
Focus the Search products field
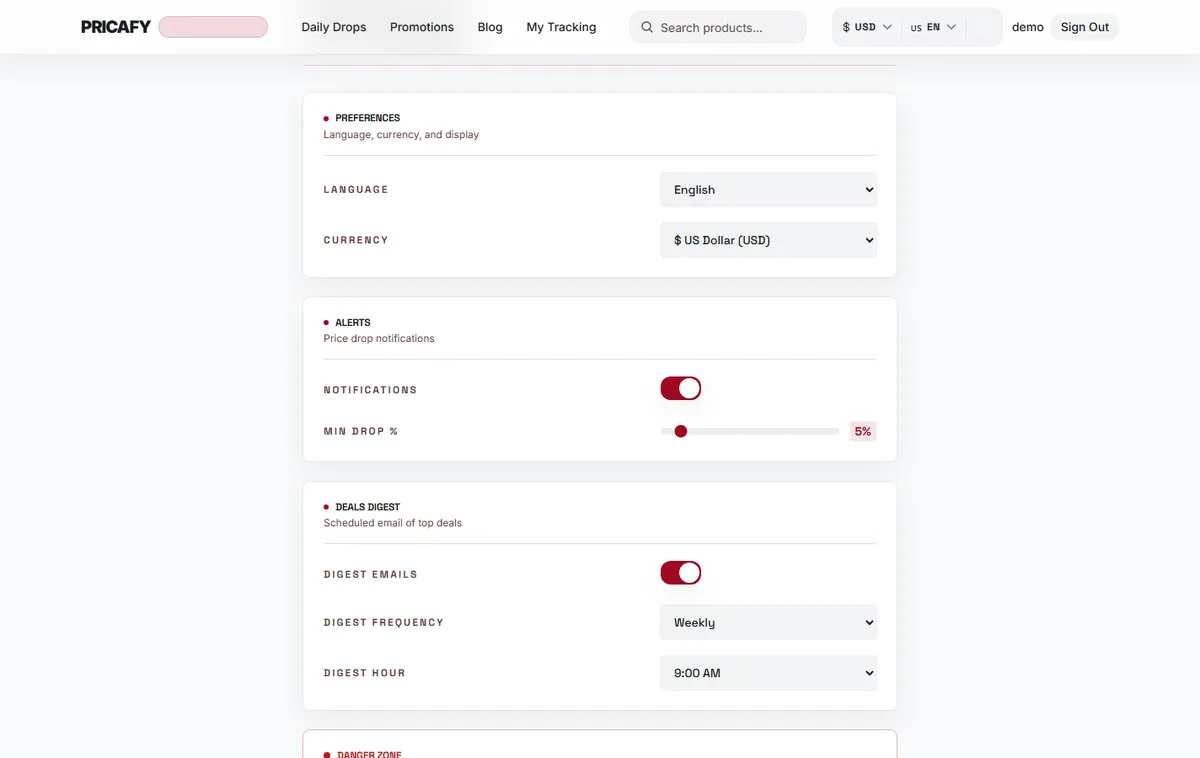pyautogui.click(x=718, y=27)
